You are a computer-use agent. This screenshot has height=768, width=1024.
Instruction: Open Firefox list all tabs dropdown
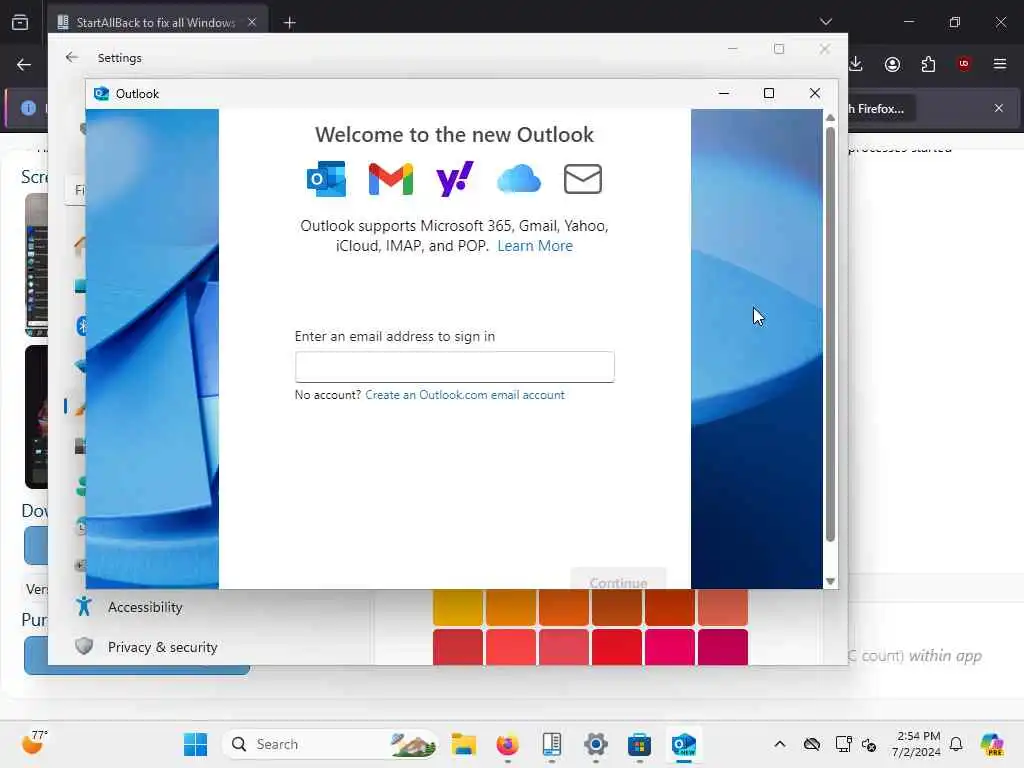826,22
